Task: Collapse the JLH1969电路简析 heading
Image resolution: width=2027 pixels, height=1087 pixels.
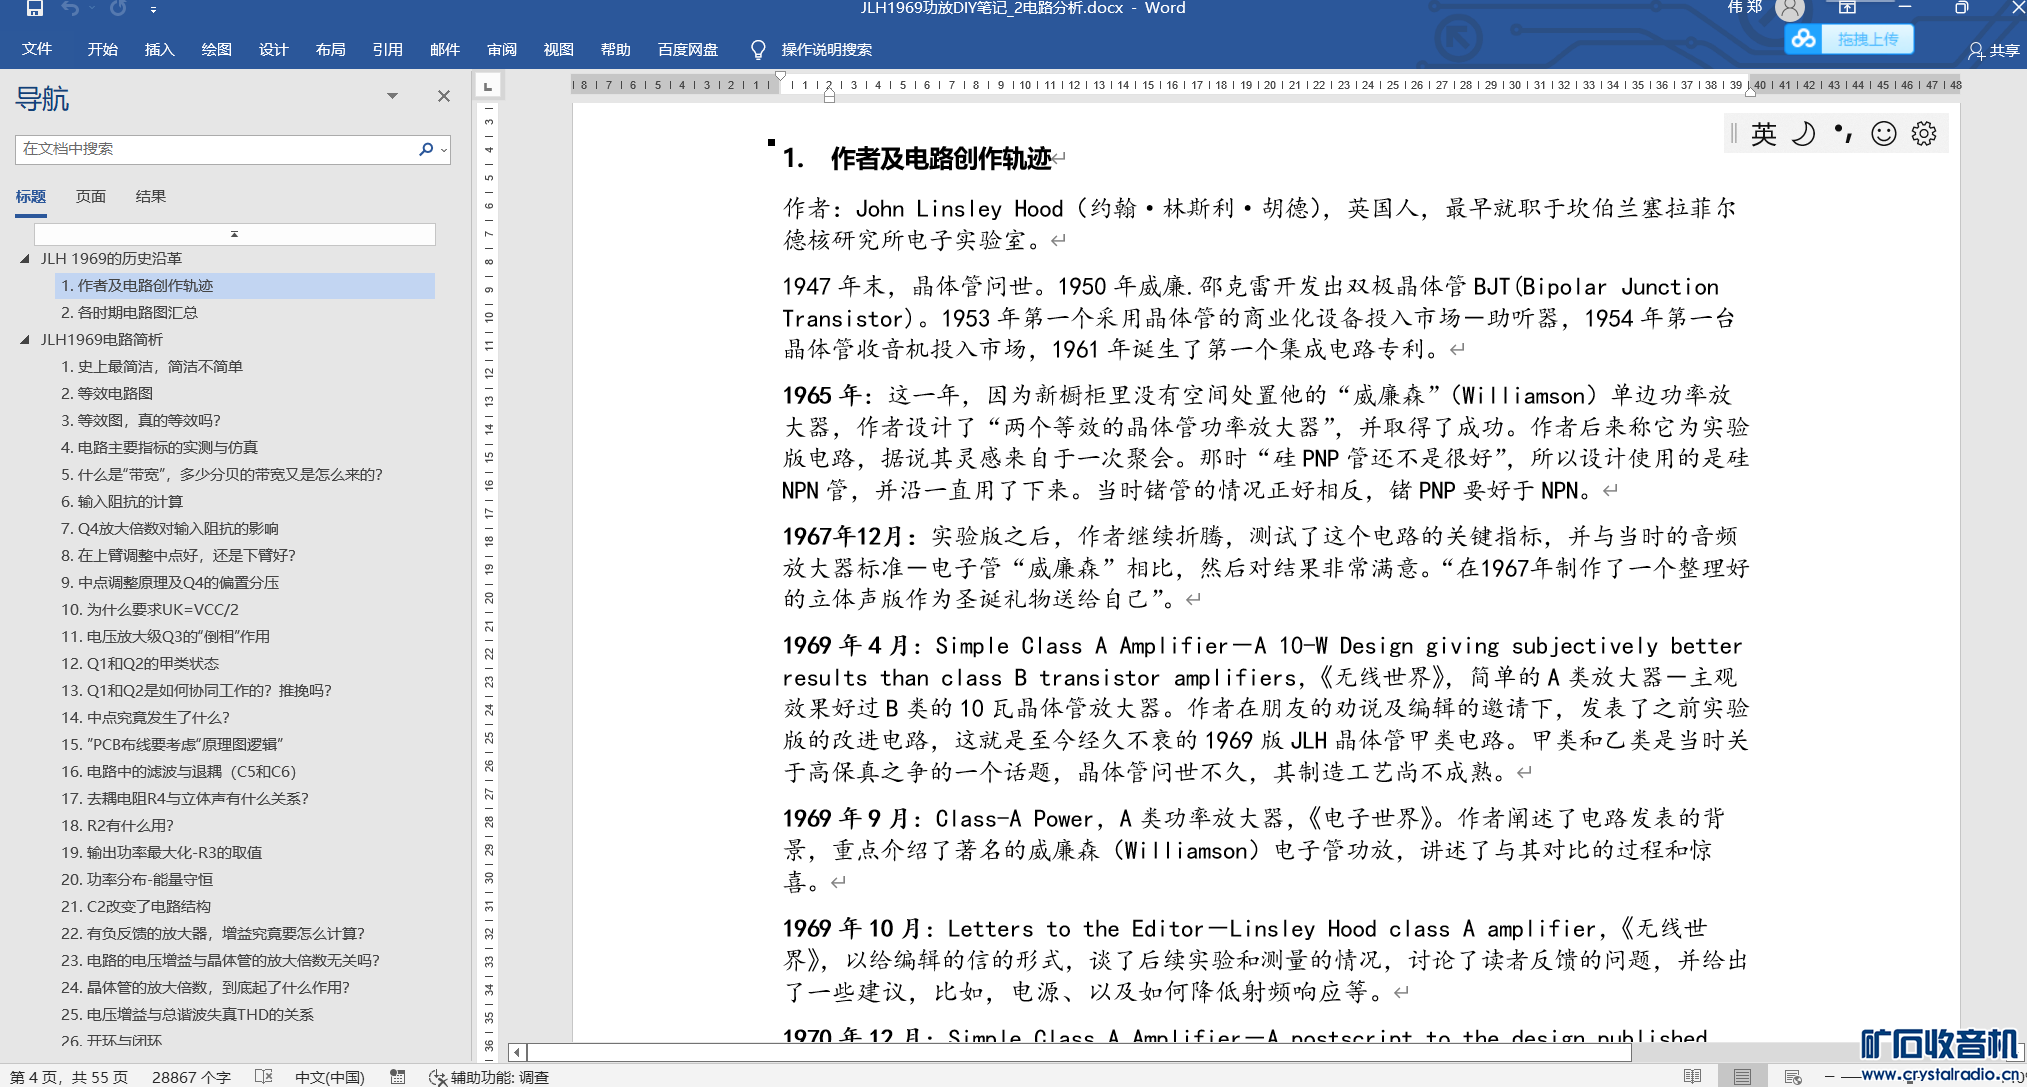Action: [x=25, y=339]
